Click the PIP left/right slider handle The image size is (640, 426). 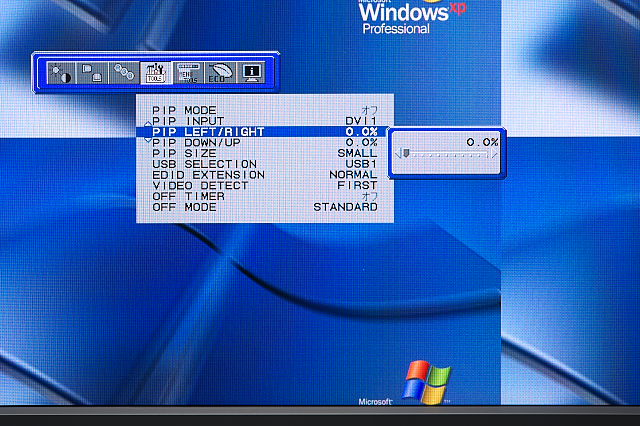click(405, 154)
